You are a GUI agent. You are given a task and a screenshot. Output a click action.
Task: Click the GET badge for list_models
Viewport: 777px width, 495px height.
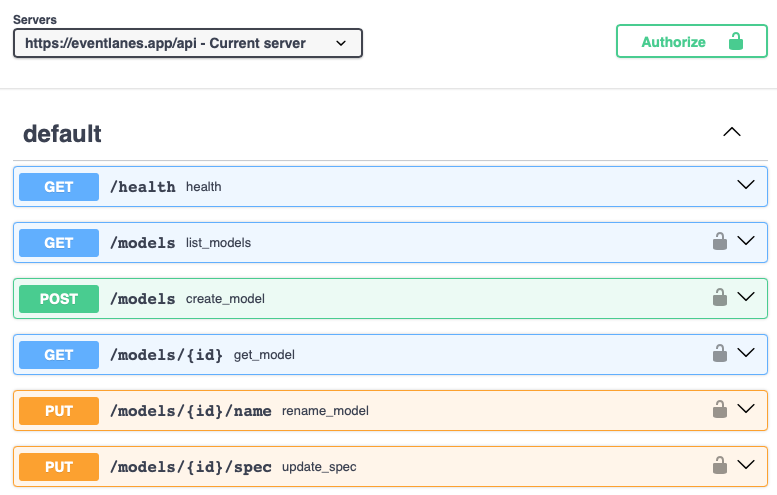point(59,243)
